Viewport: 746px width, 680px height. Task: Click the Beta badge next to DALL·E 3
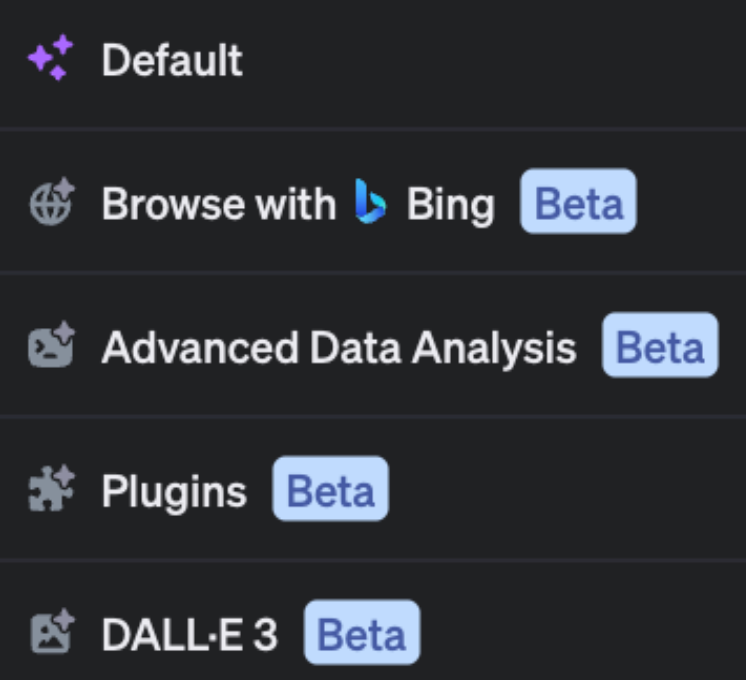[362, 634]
